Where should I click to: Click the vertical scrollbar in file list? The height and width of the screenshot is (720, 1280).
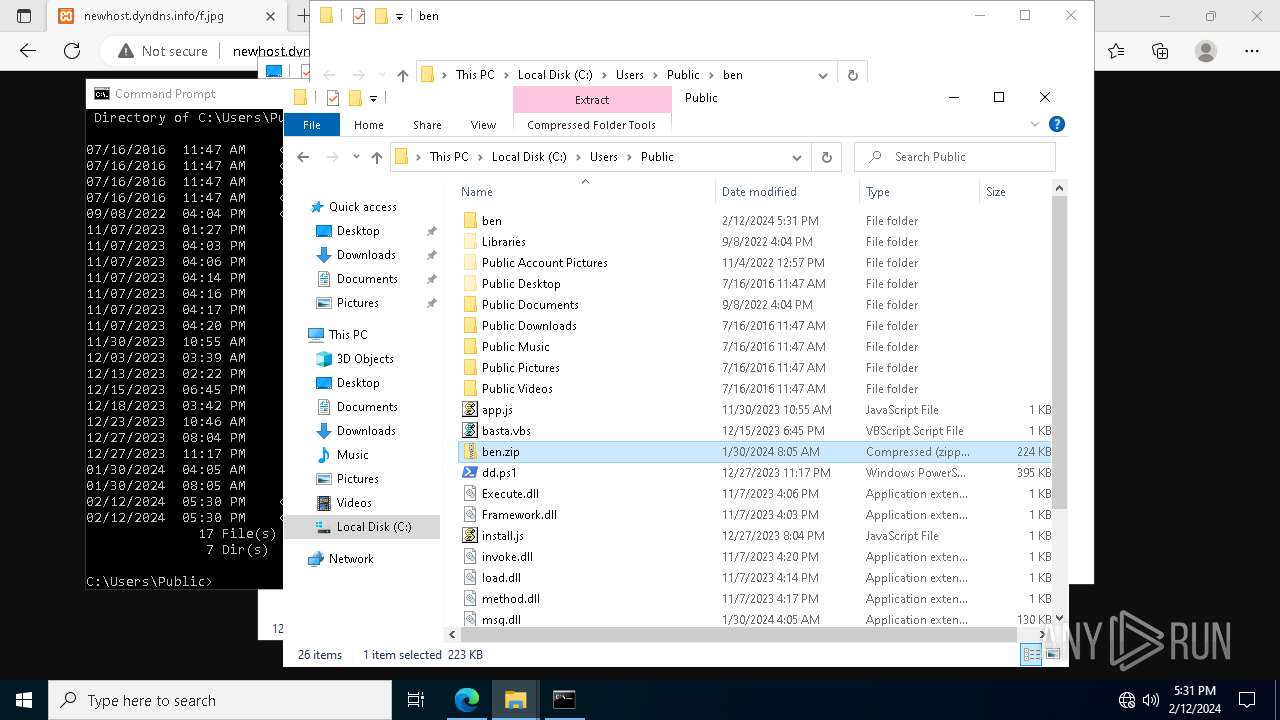[x=1060, y=350]
